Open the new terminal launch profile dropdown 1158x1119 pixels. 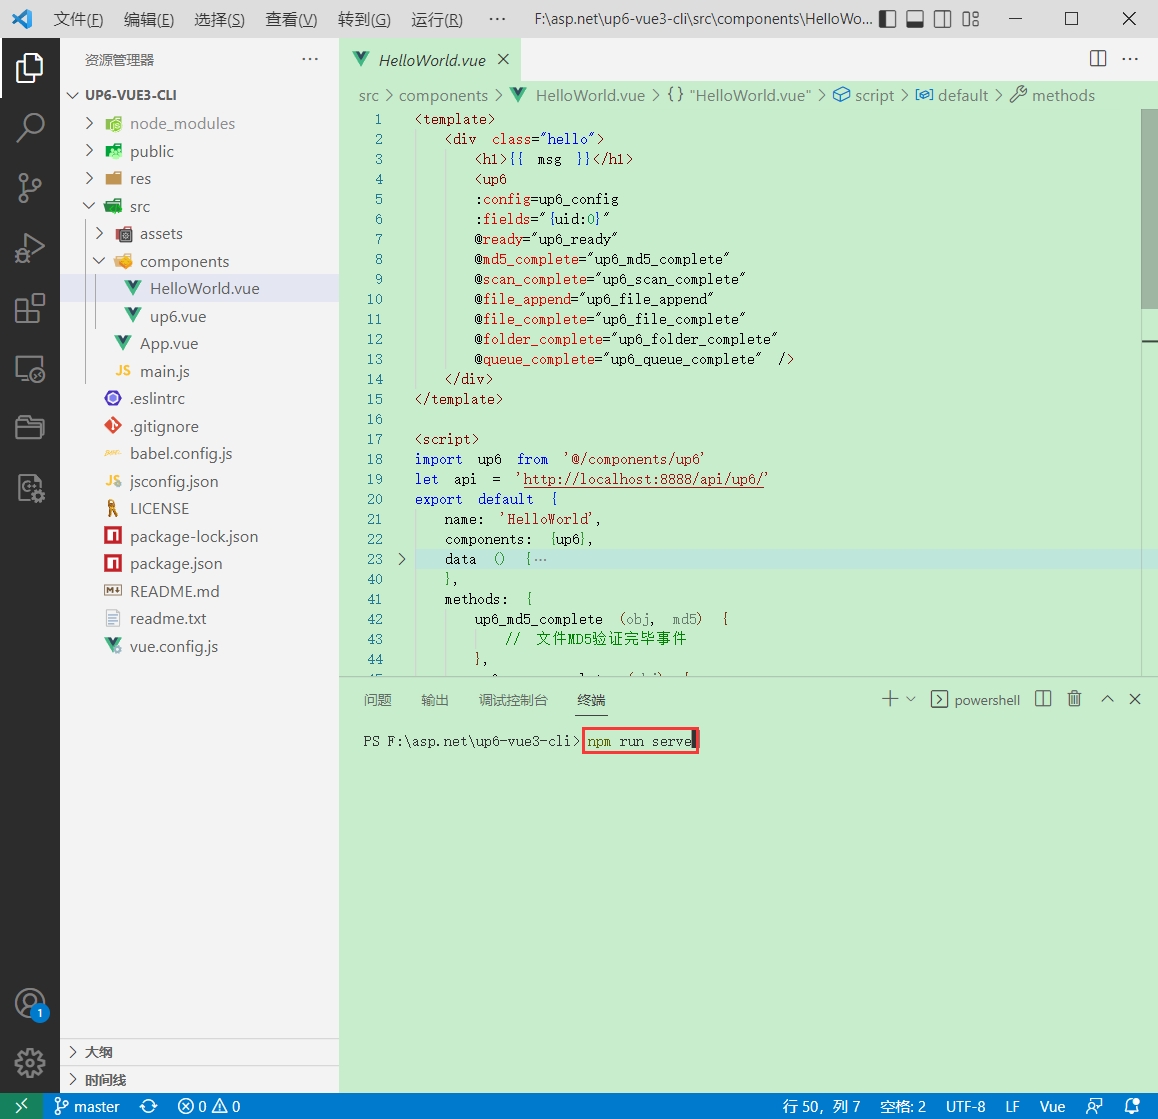pos(910,699)
